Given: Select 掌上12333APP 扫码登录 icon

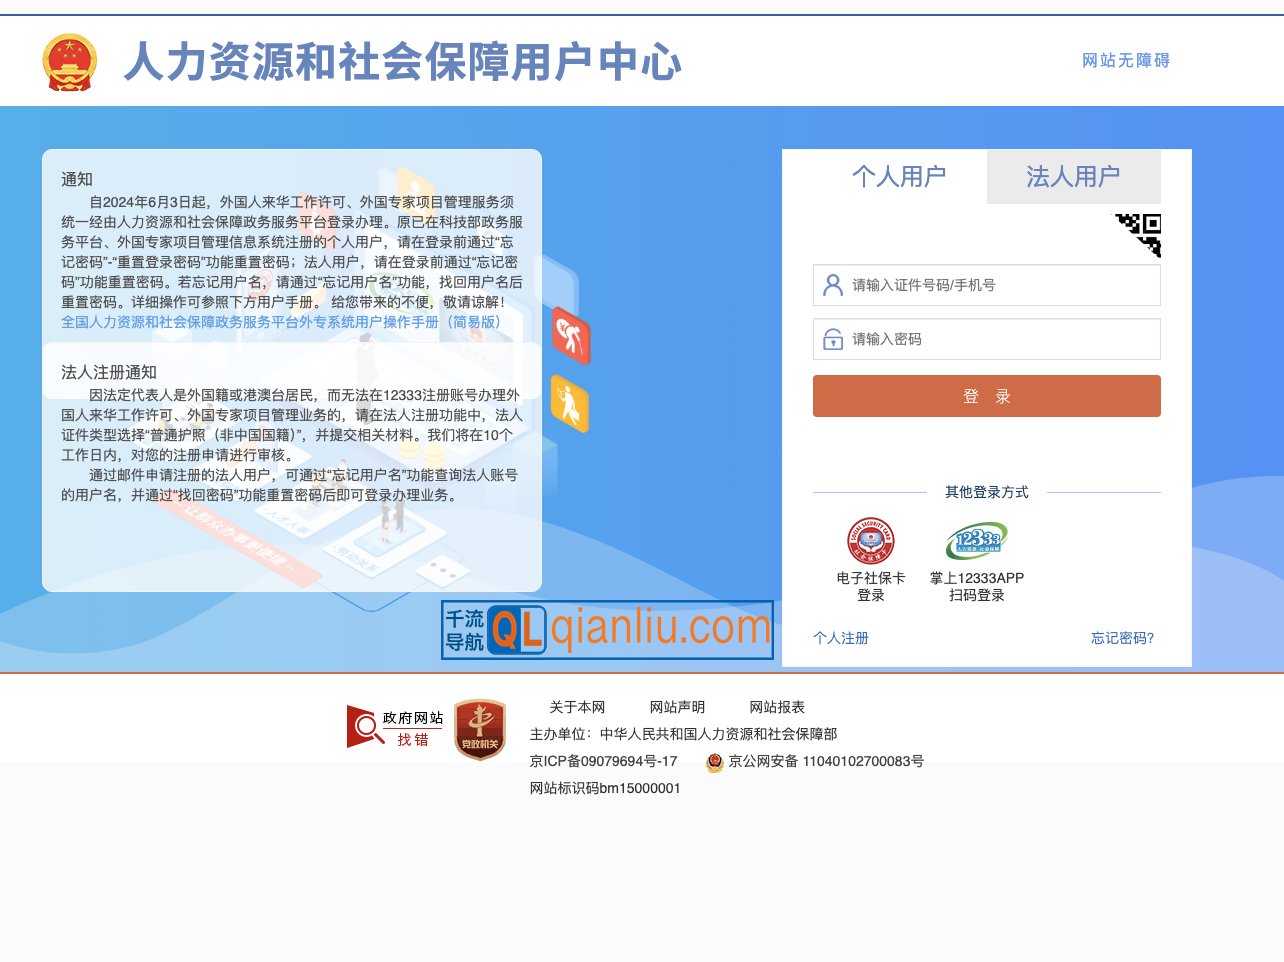Looking at the screenshot, I should (x=976, y=540).
